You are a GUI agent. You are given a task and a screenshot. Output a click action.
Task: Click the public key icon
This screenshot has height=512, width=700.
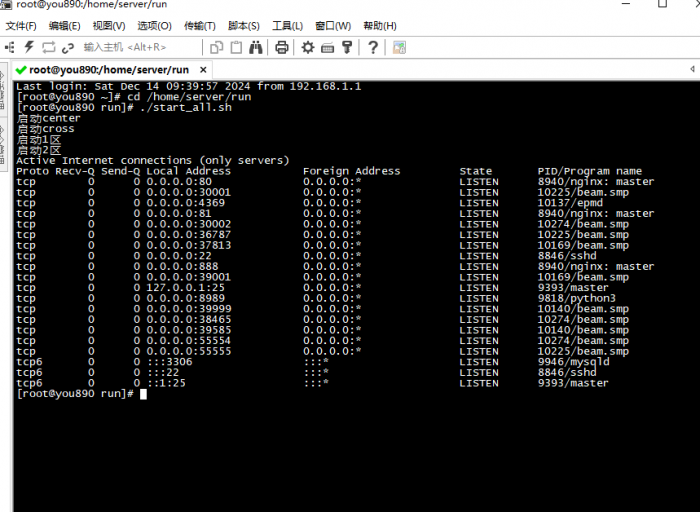[x=346, y=47]
